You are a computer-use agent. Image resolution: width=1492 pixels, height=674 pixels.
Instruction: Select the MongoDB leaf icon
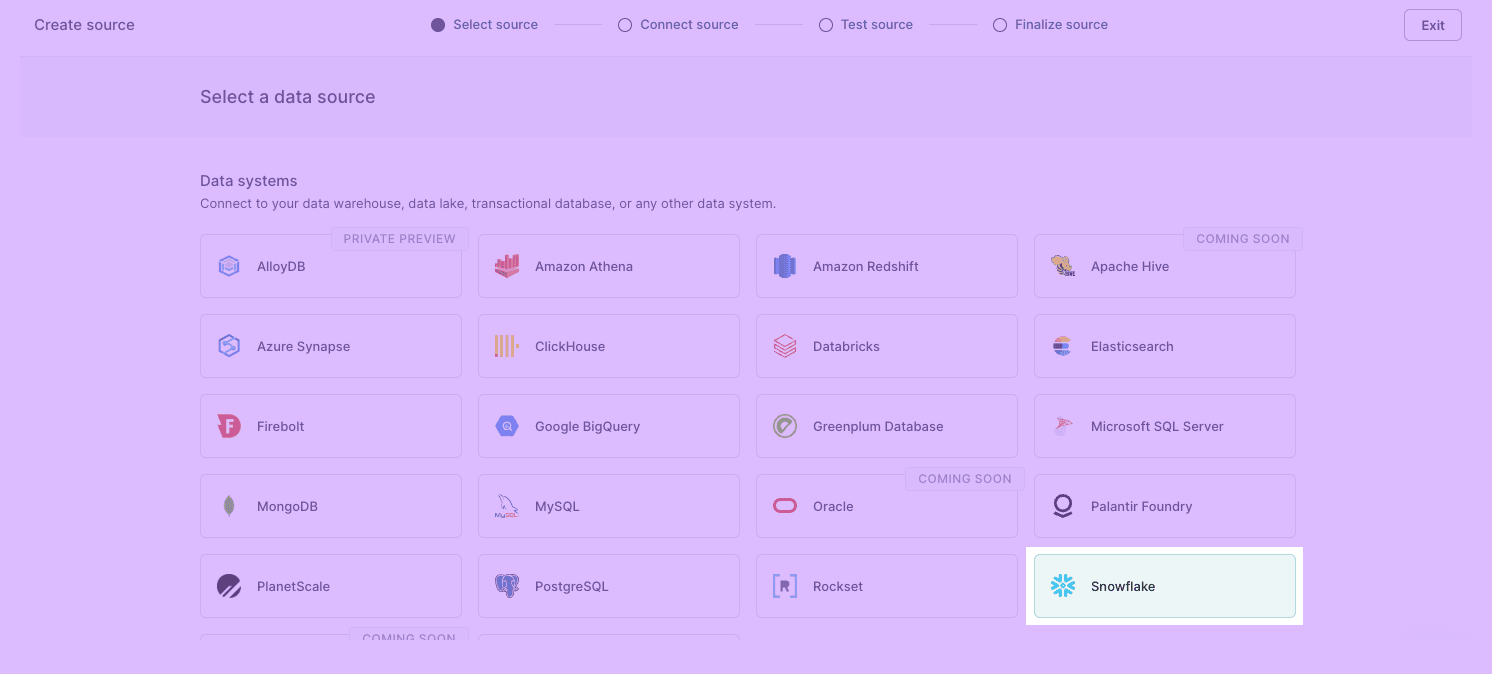coord(229,506)
